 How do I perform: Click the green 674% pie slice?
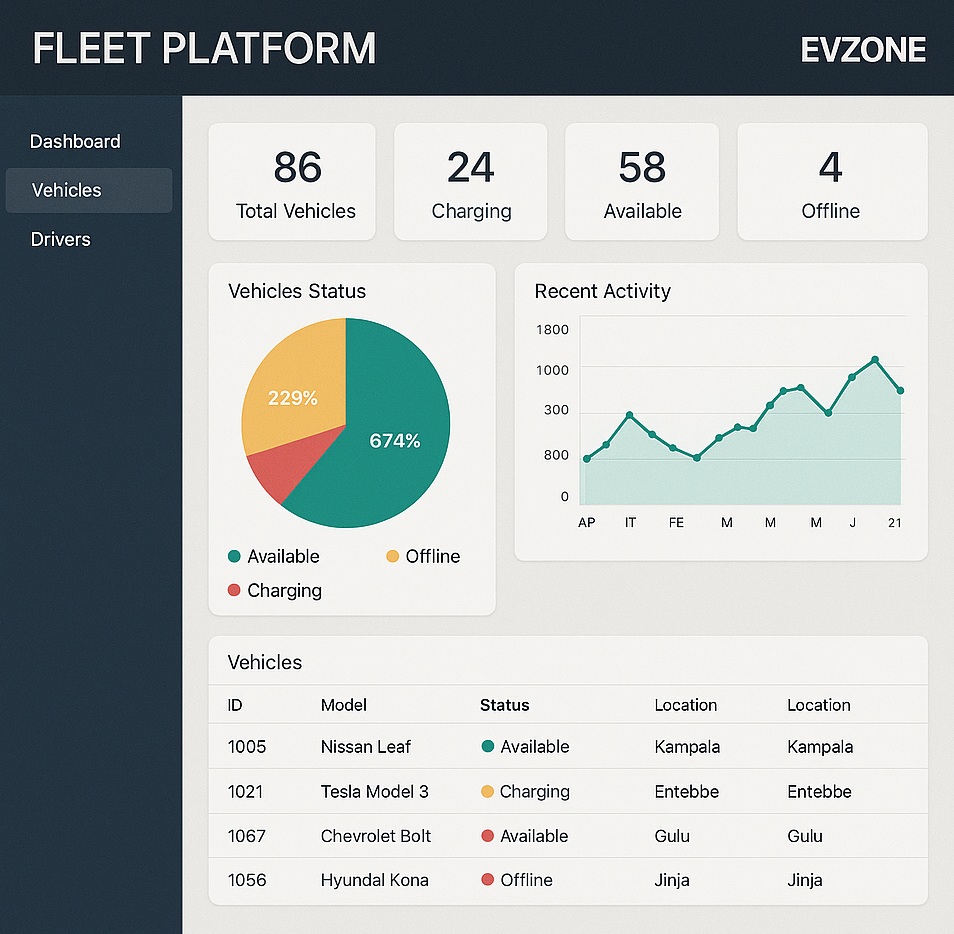click(395, 440)
